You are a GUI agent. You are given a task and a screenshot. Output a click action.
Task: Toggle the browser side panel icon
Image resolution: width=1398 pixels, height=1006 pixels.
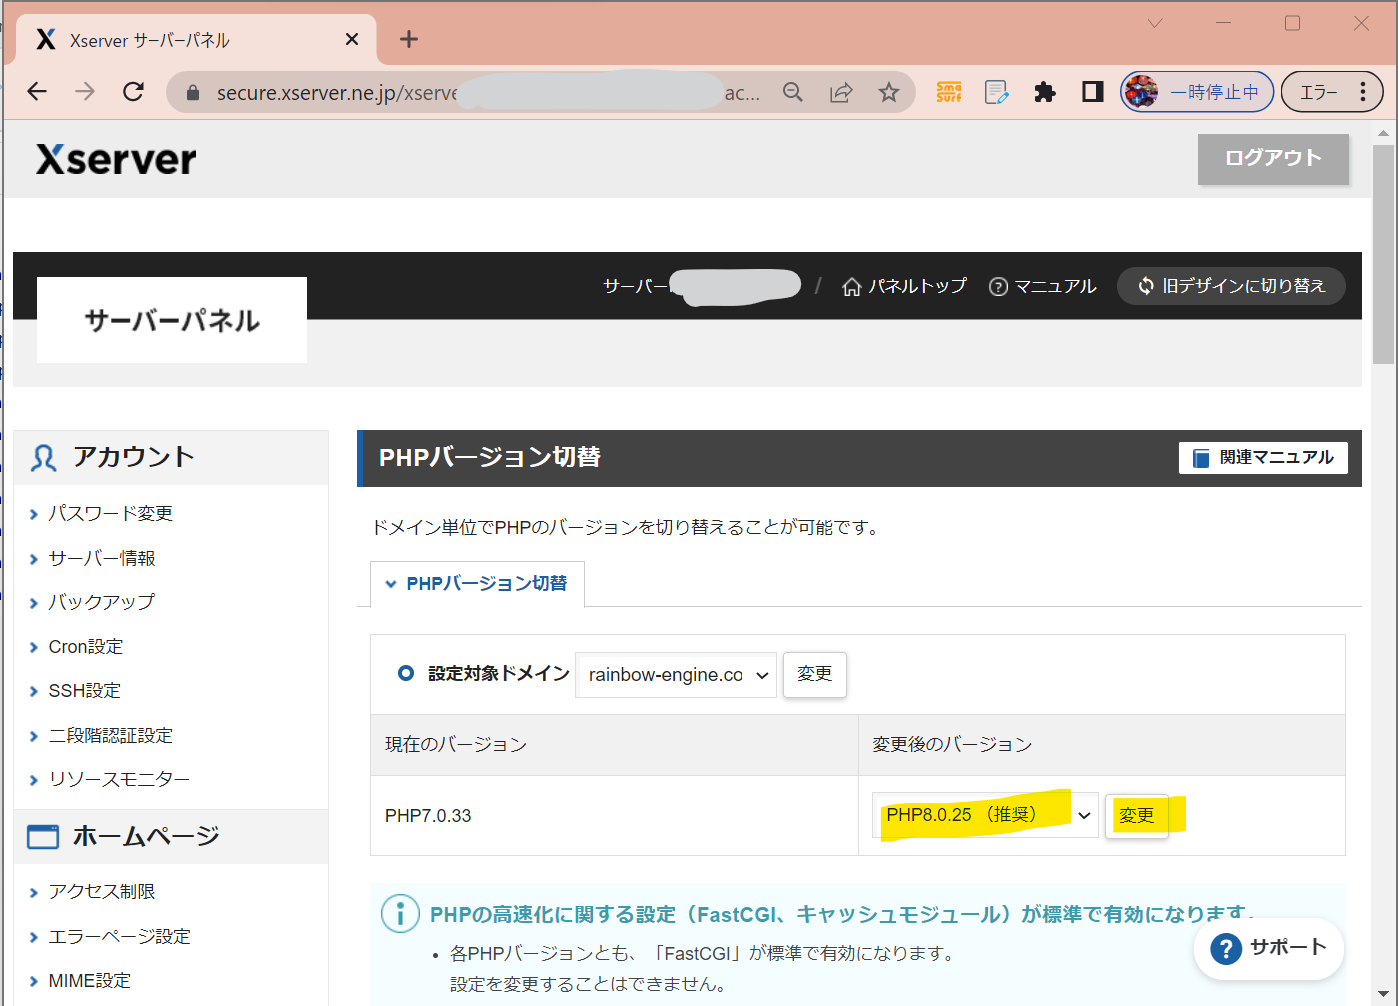point(1093,92)
